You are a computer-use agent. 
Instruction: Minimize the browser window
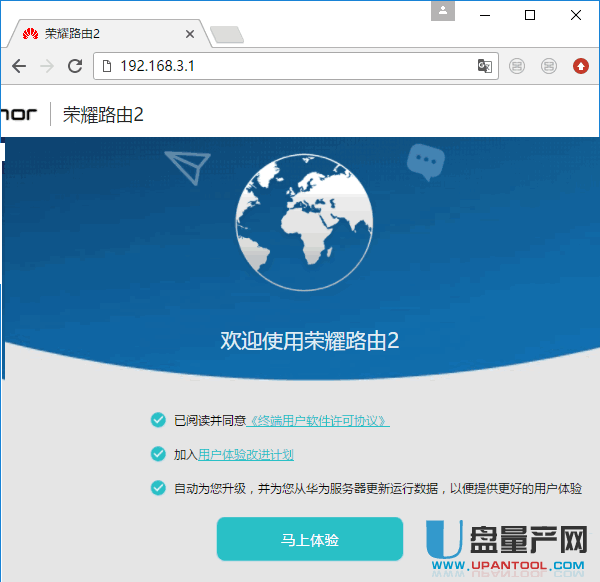coord(485,15)
